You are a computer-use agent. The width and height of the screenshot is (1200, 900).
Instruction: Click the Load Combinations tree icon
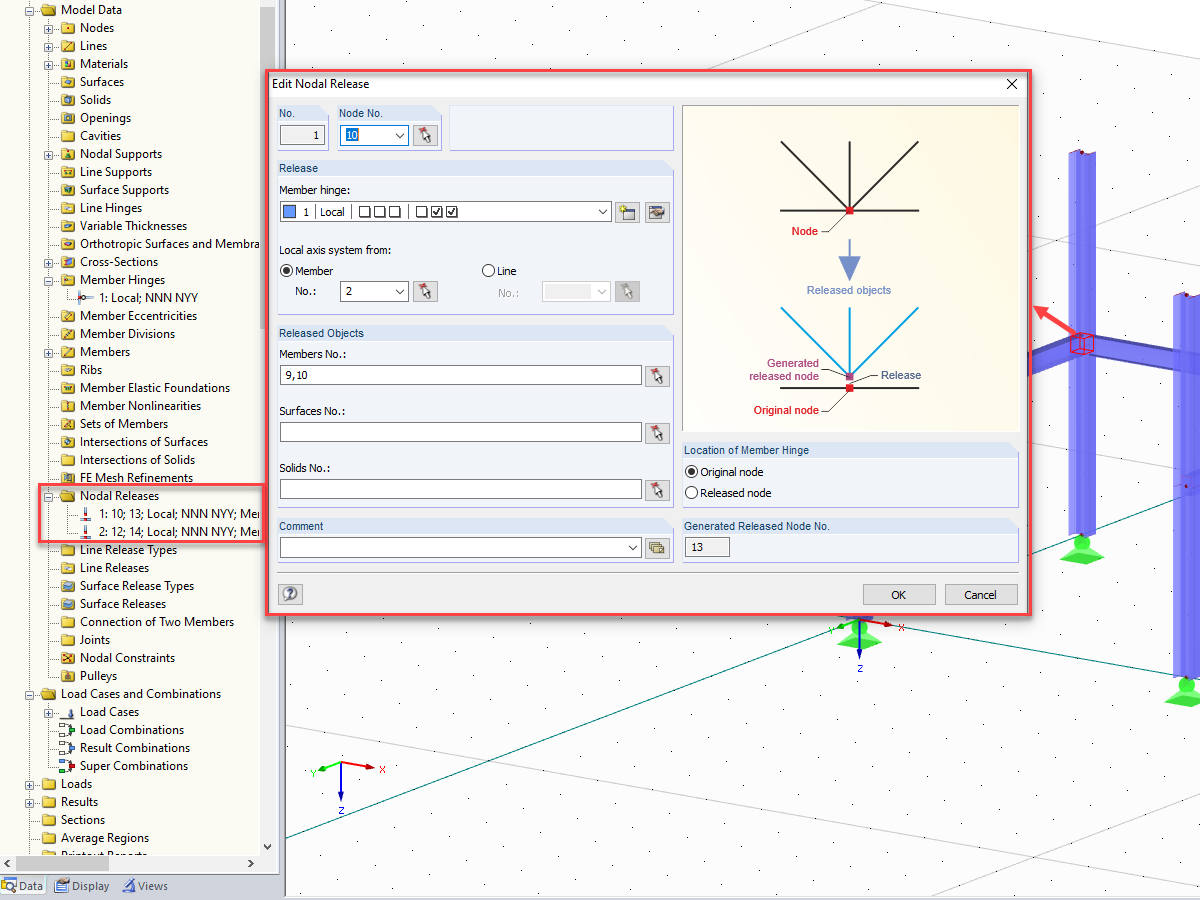[68, 730]
